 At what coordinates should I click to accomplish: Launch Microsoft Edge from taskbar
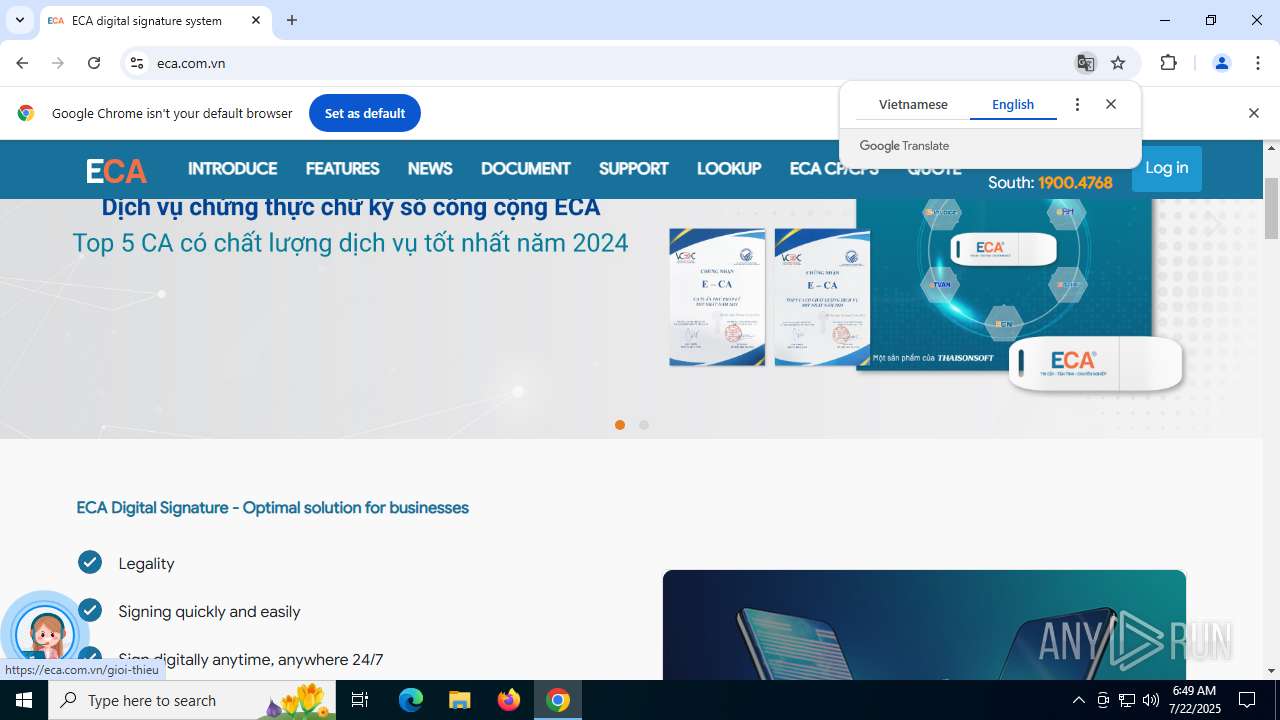pyautogui.click(x=411, y=700)
